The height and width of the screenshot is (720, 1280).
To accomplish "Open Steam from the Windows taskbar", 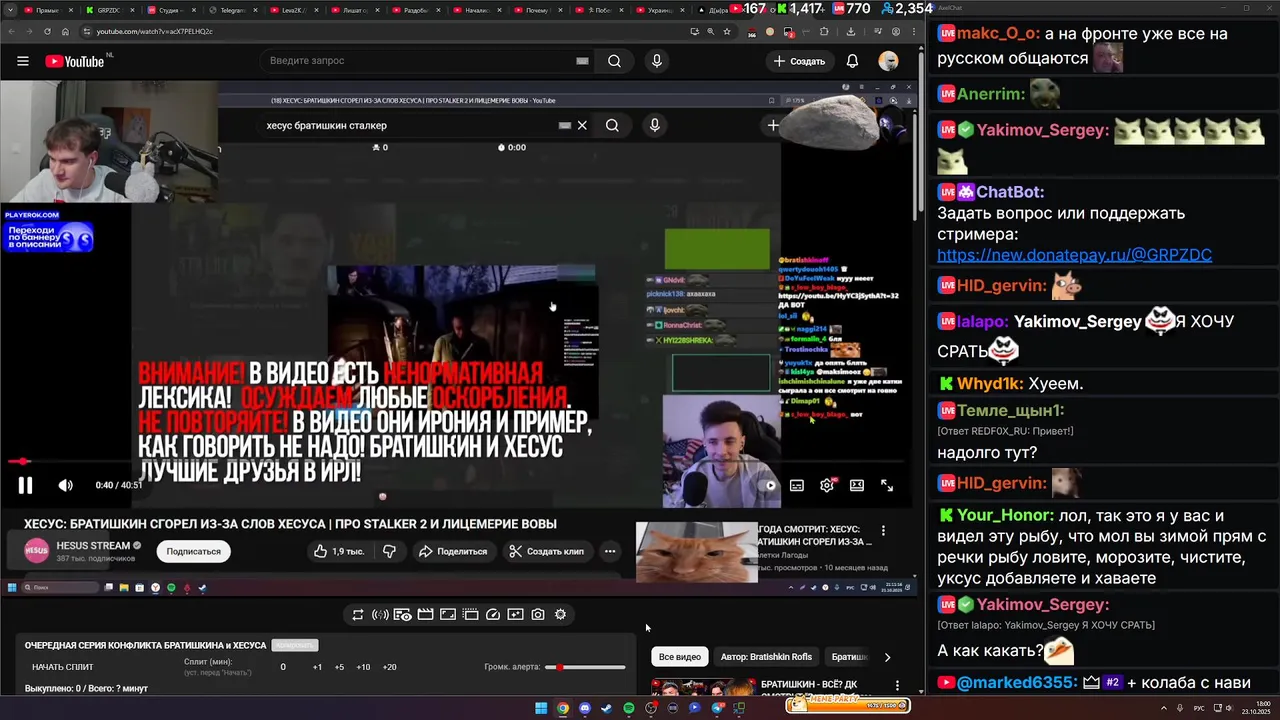I will pos(607,708).
